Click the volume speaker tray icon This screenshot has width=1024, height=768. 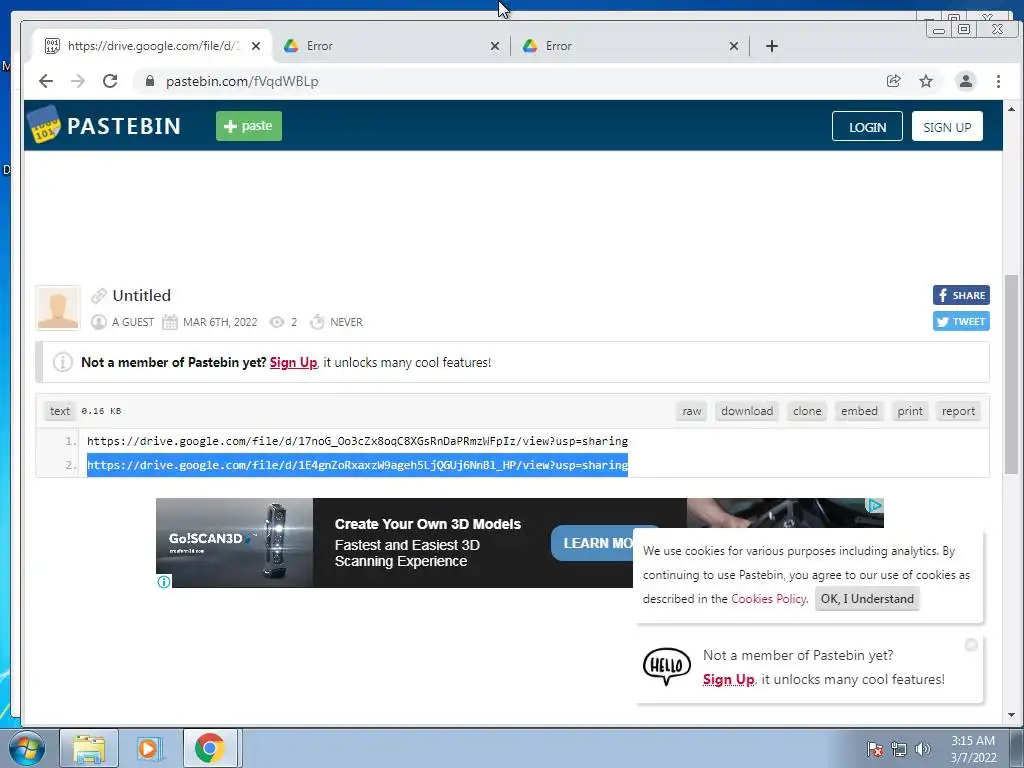pos(923,749)
